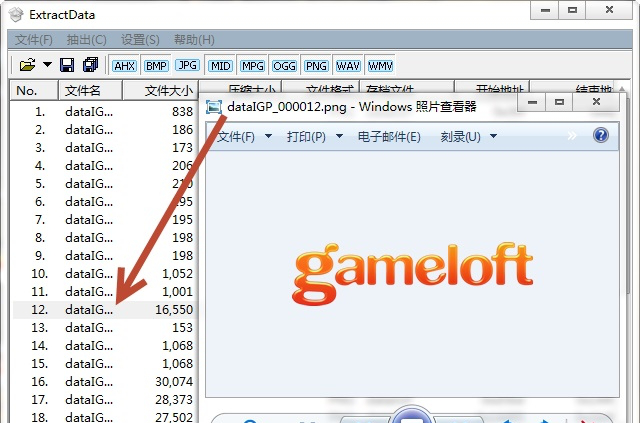Screen dimensions: 640x439
Task: Toggle the MPG format filter
Action: [x=252, y=66]
